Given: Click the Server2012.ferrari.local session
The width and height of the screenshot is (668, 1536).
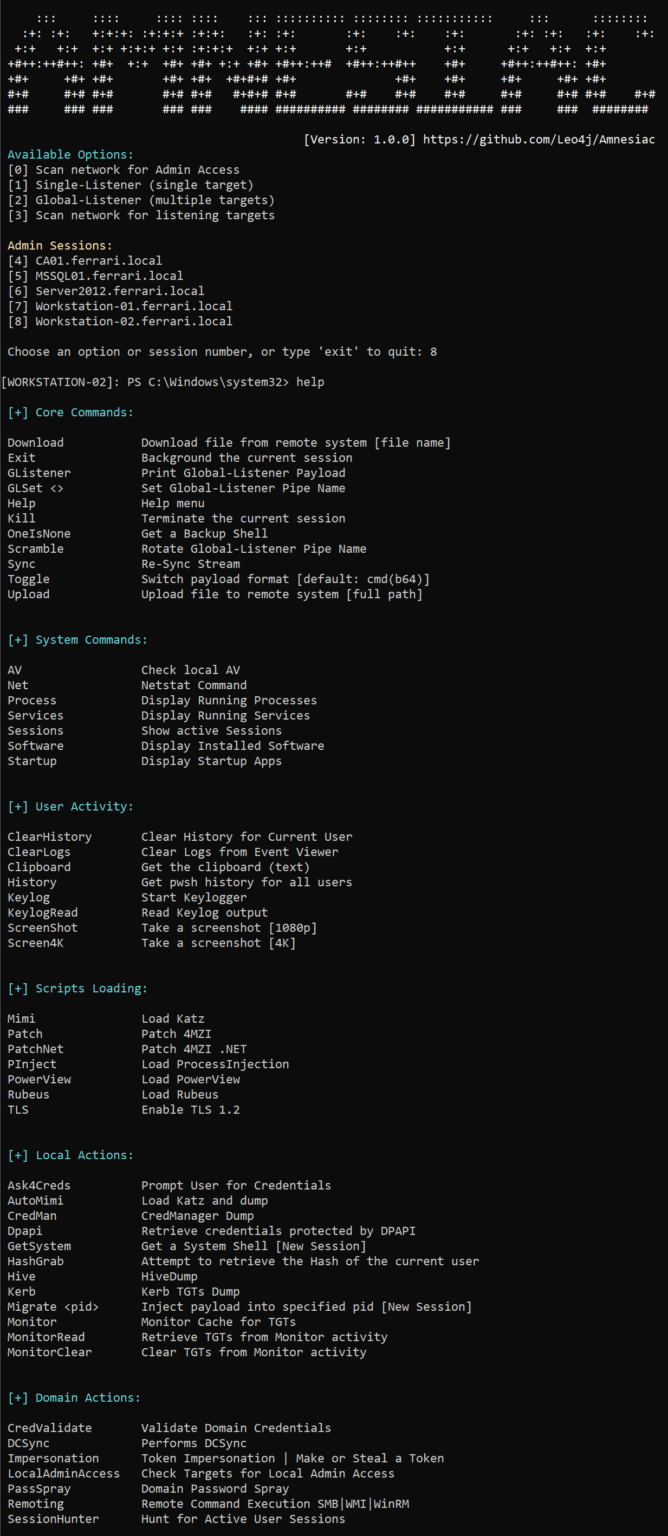Looking at the screenshot, I should pos(105,291).
